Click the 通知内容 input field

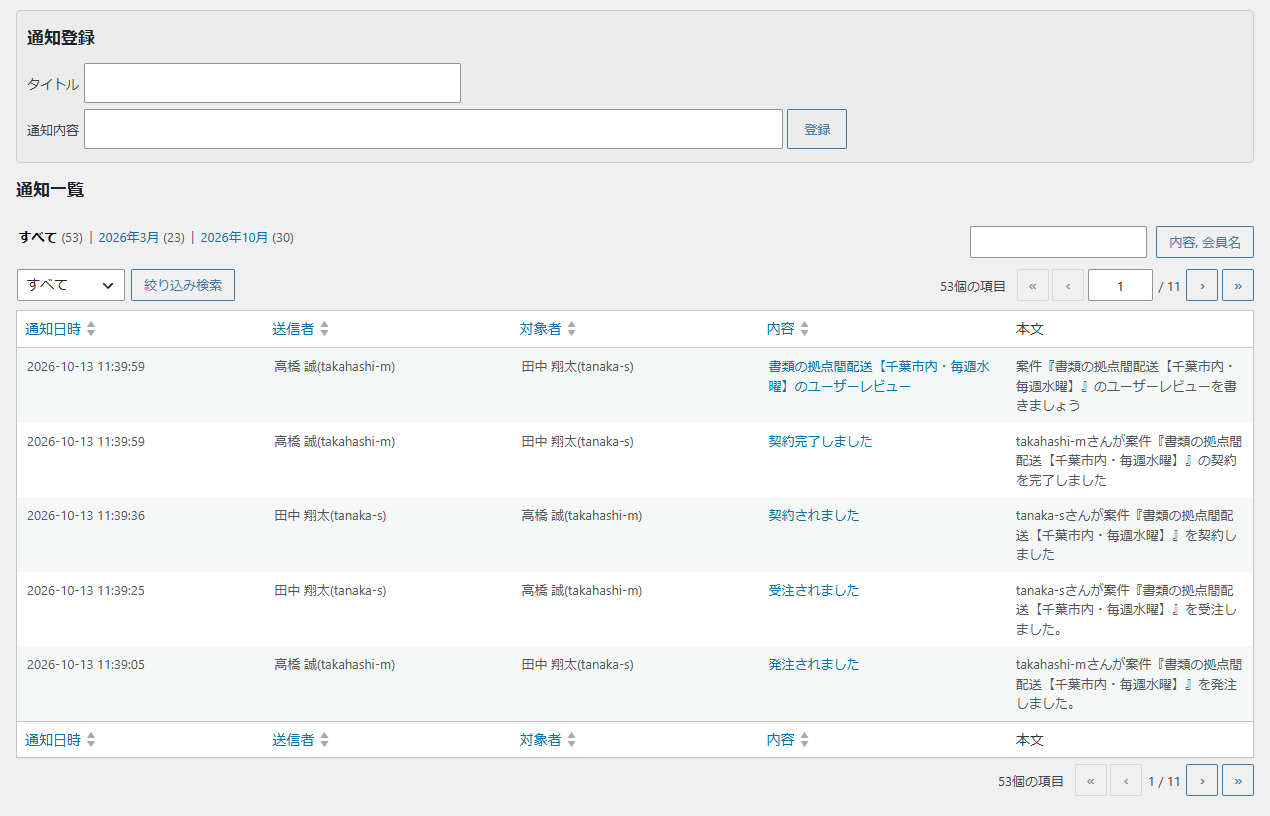coord(433,129)
